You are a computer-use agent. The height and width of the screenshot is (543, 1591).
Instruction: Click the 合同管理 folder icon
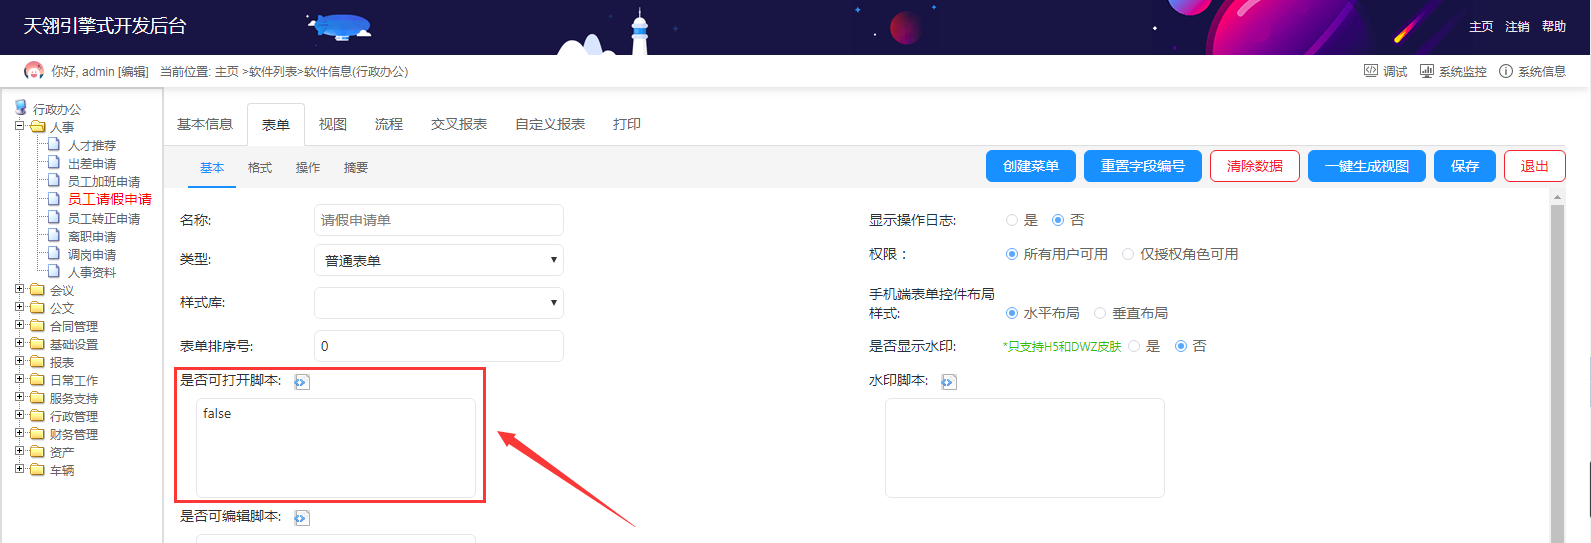[38, 326]
